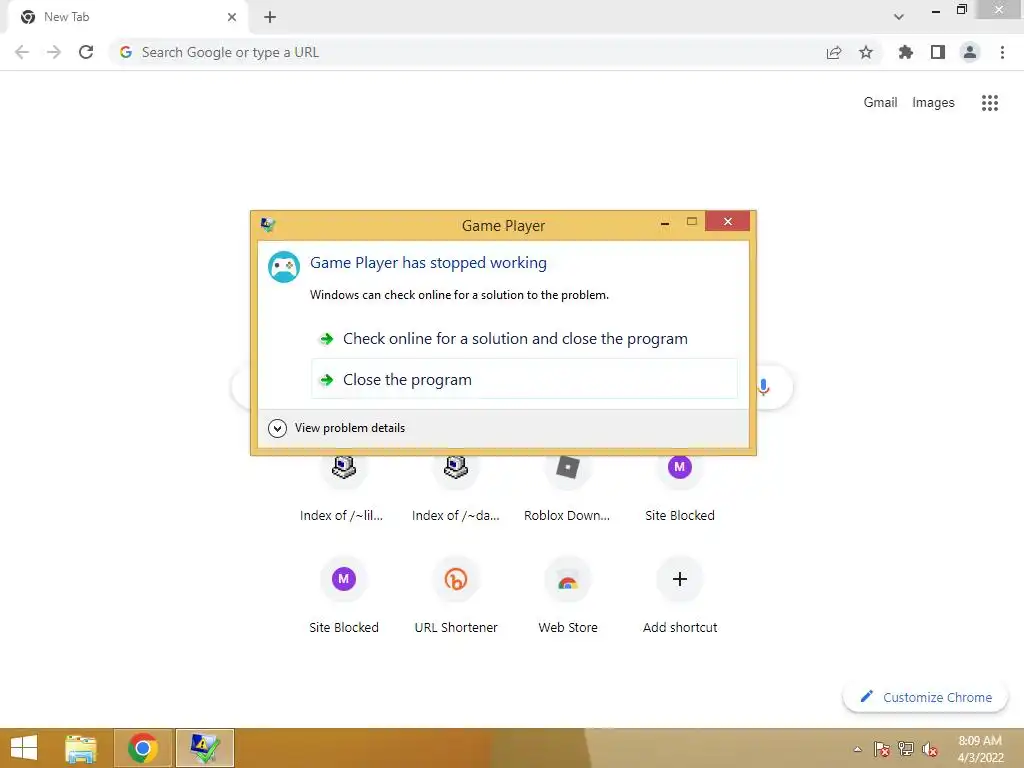Open the Extensions puzzle icon

click(906, 52)
